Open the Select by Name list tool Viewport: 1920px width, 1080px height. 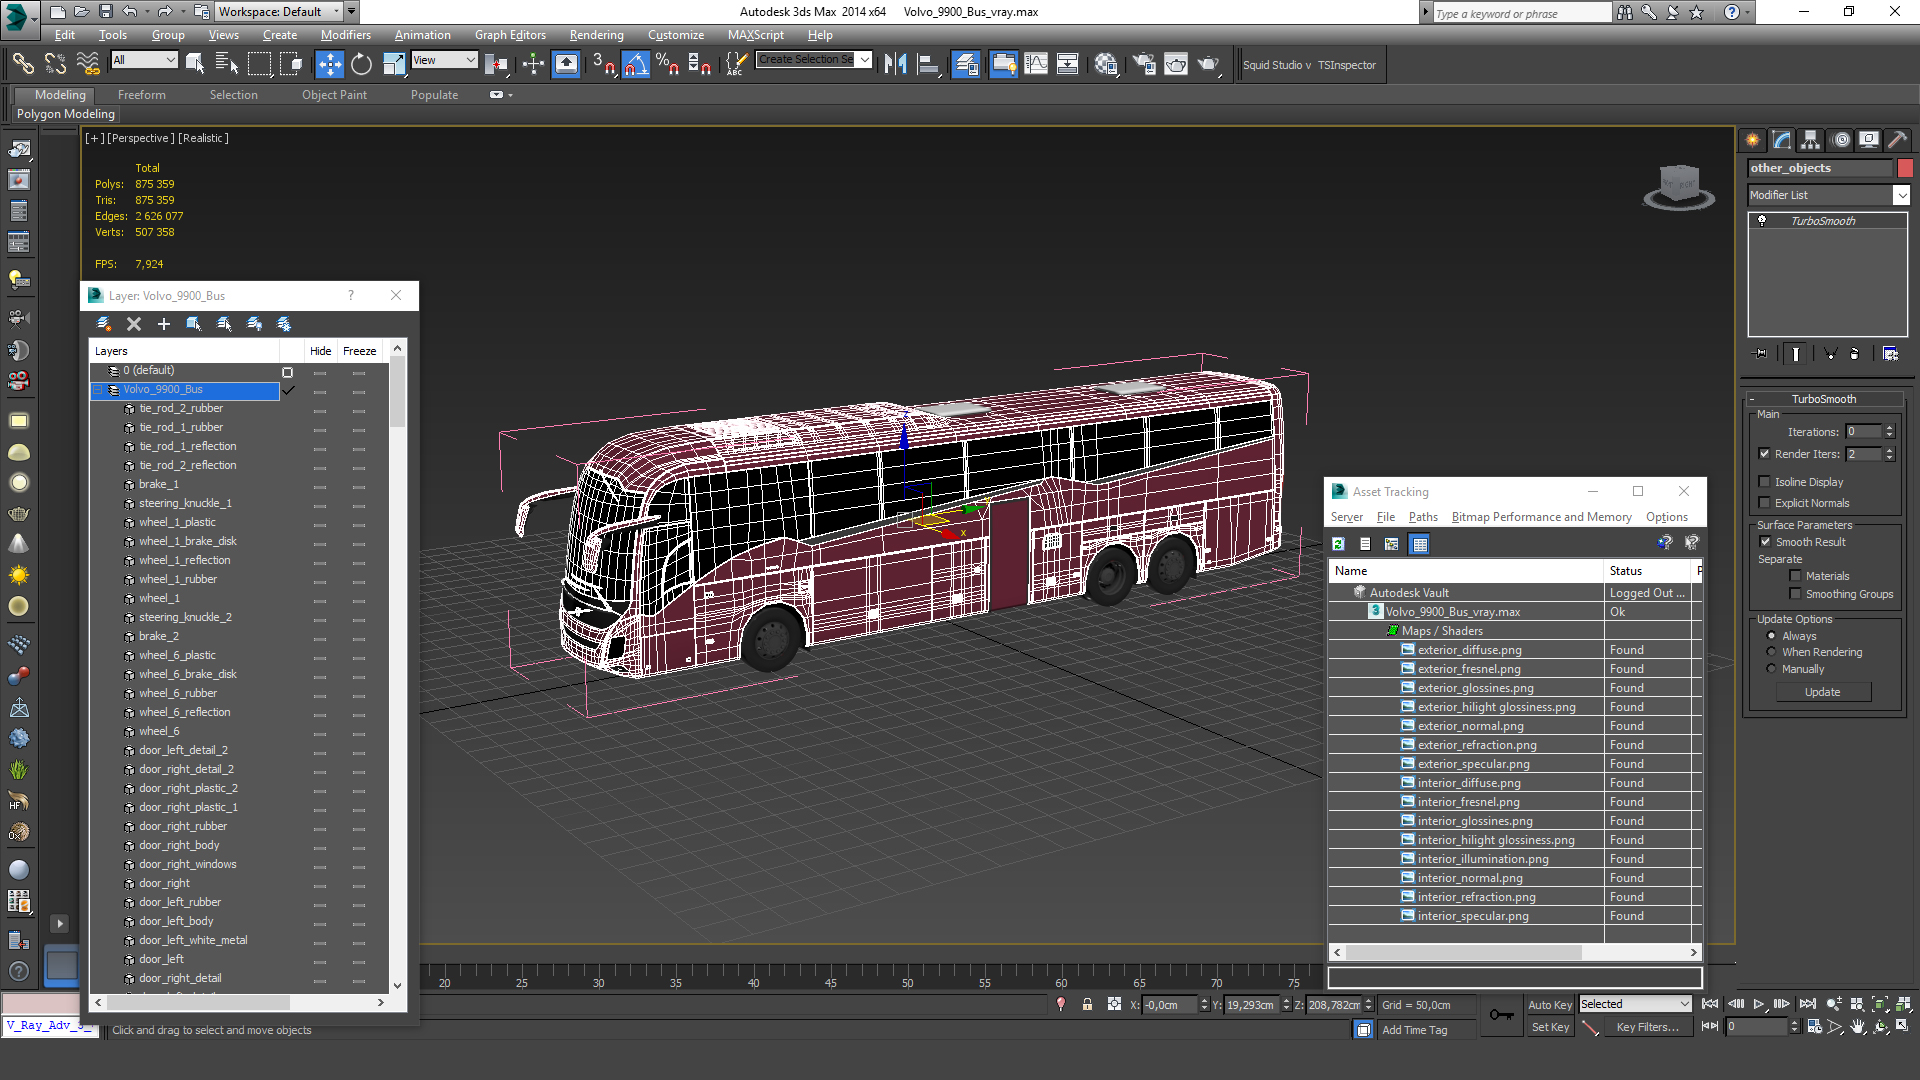pos(227,65)
